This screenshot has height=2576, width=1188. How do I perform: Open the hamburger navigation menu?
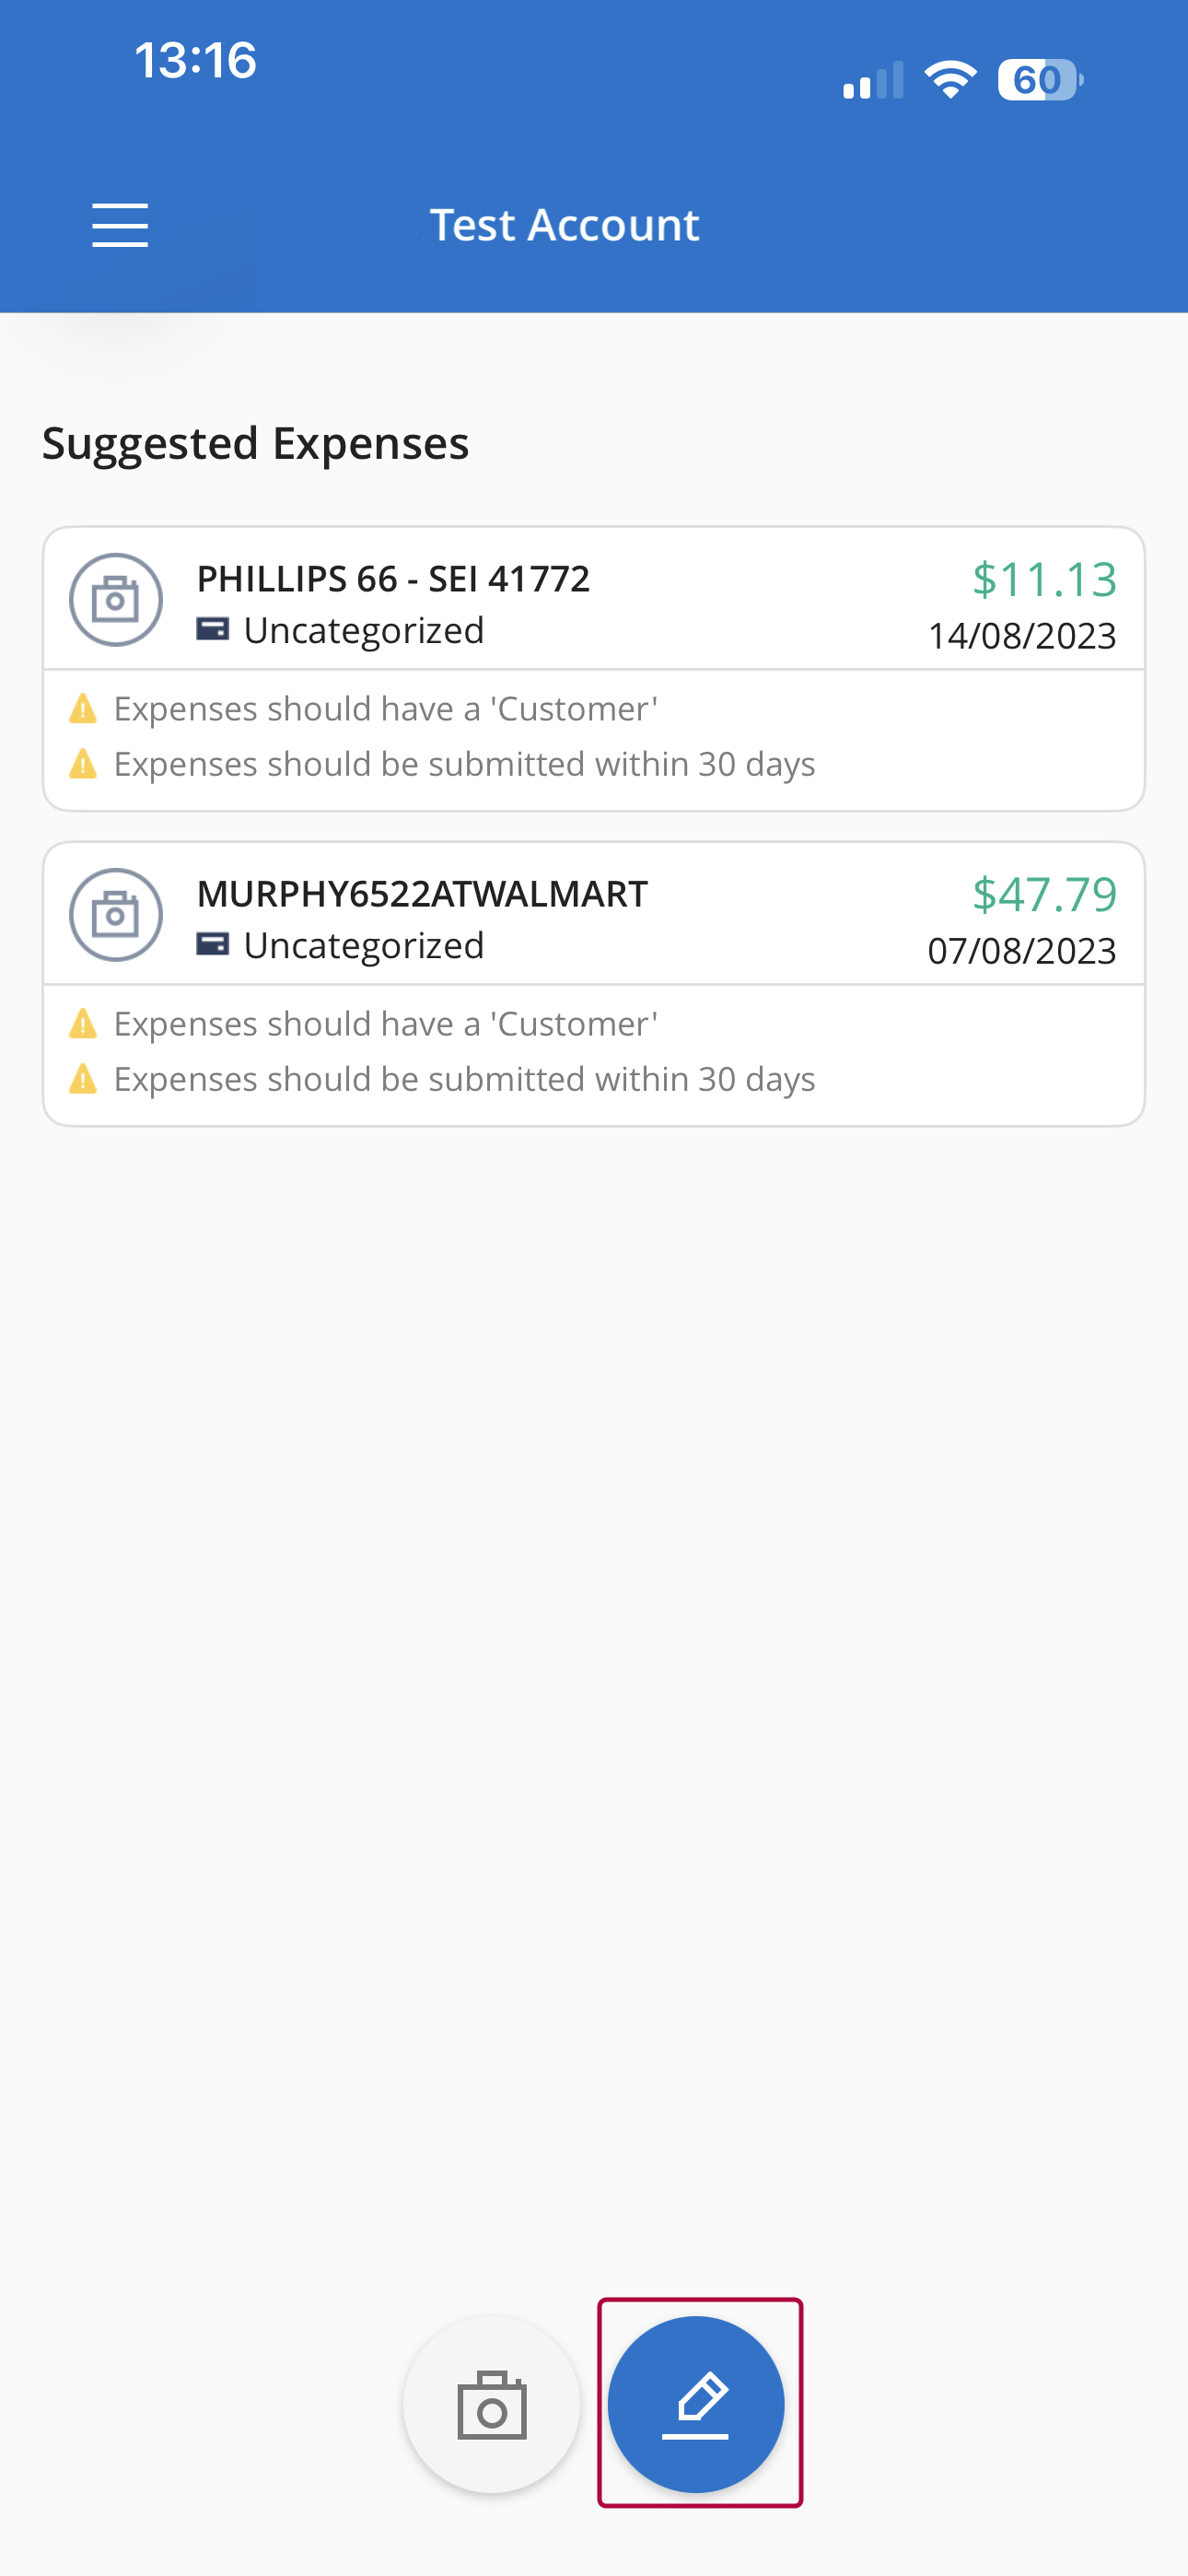tap(120, 225)
